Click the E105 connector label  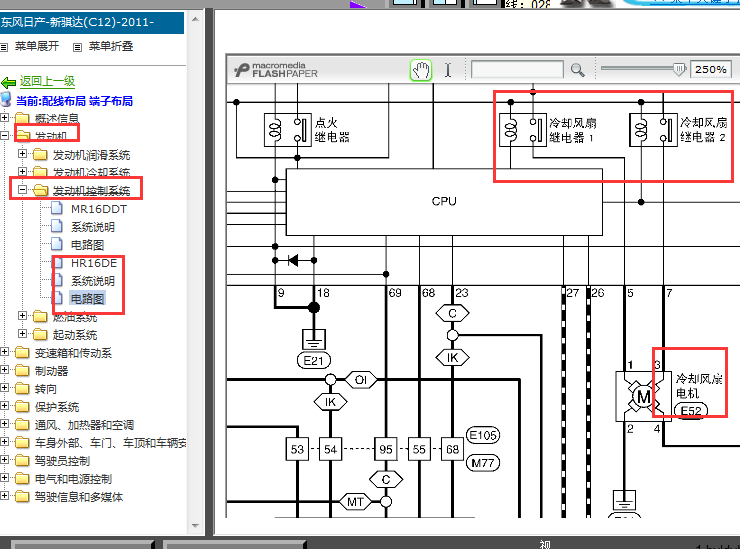(483, 435)
